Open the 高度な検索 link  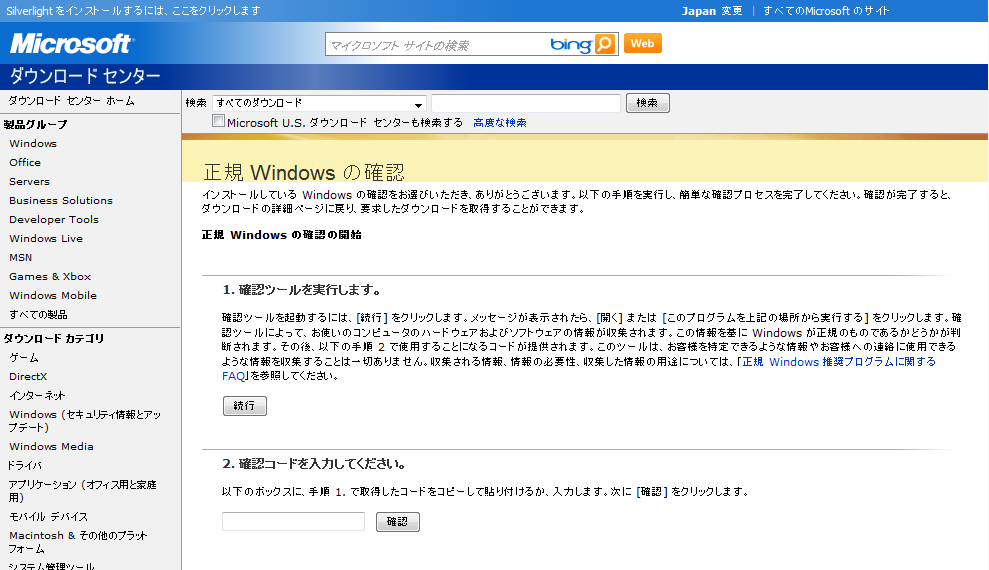(x=500, y=123)
